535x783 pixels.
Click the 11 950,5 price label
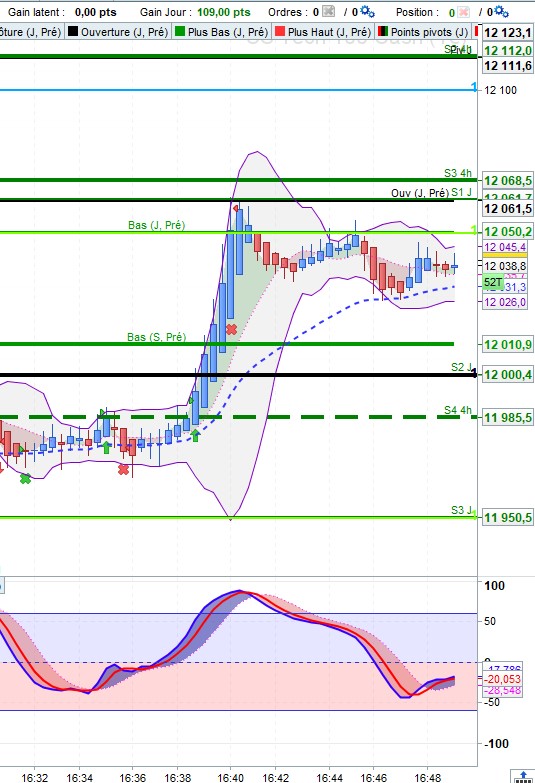[508, 517]
